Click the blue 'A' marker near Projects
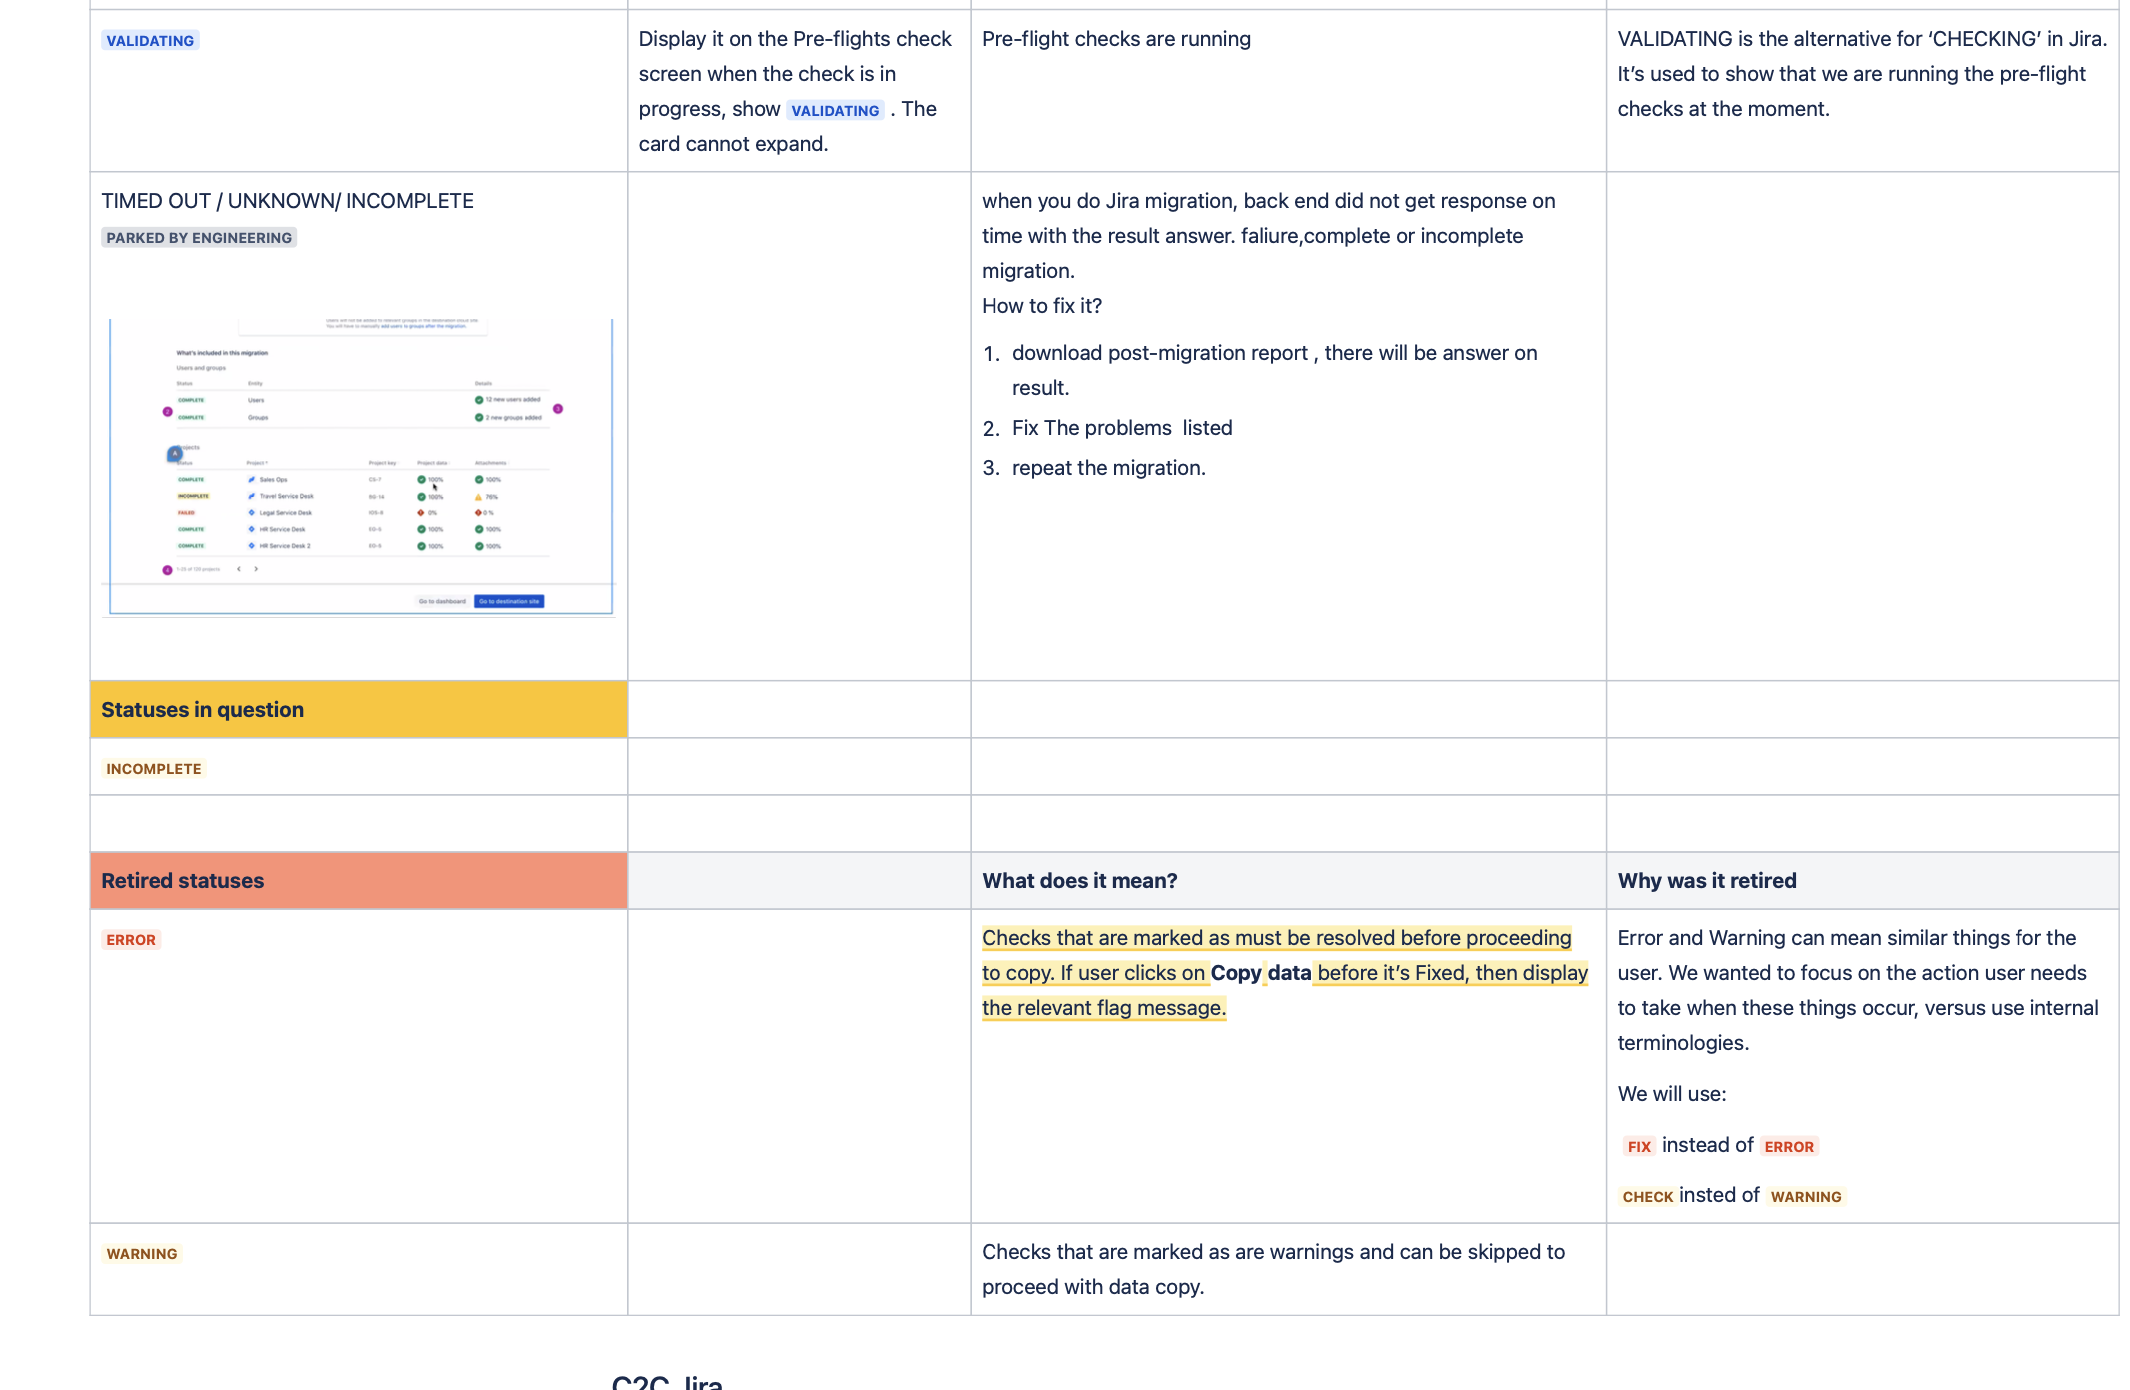Screen dimensions: 2130x1390 175,454
